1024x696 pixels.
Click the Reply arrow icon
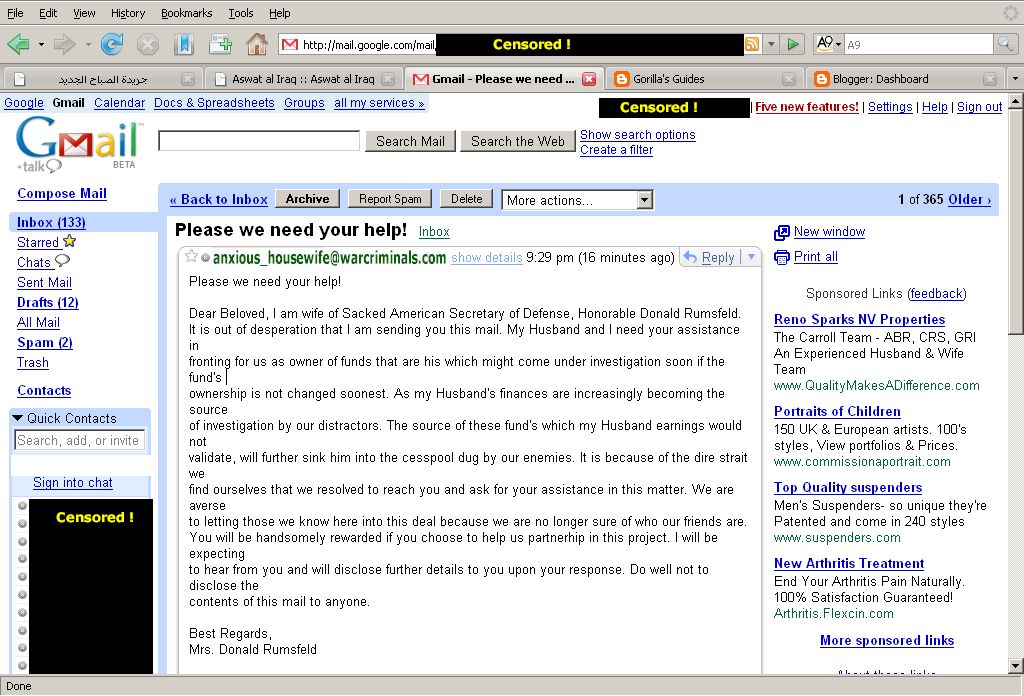690,257
